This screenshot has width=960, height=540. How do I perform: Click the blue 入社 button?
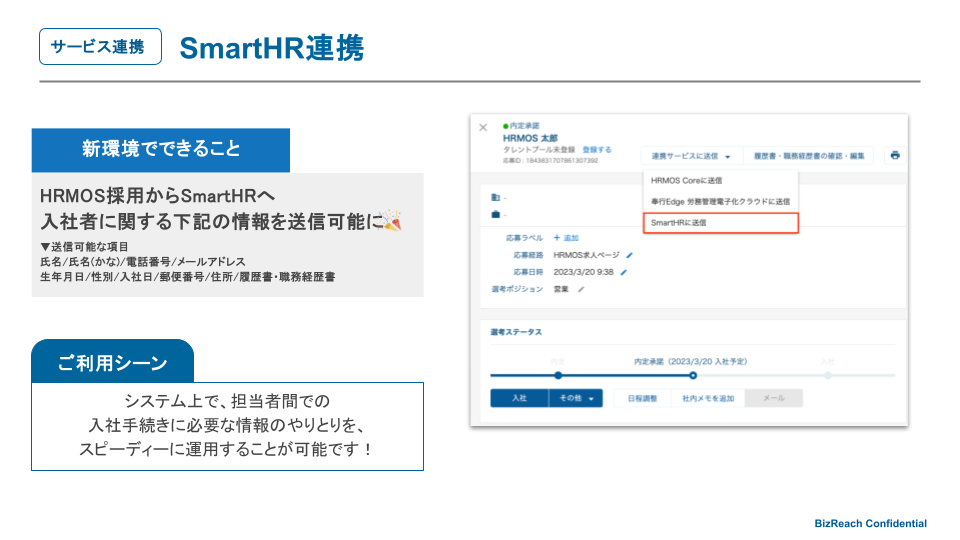coord(519,398)
